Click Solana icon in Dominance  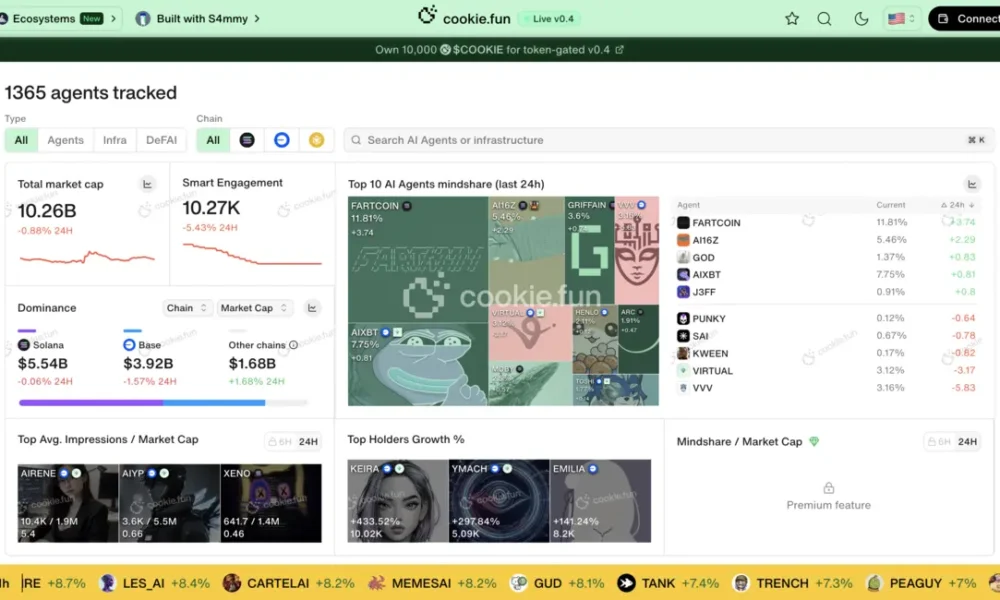[24, 345]
